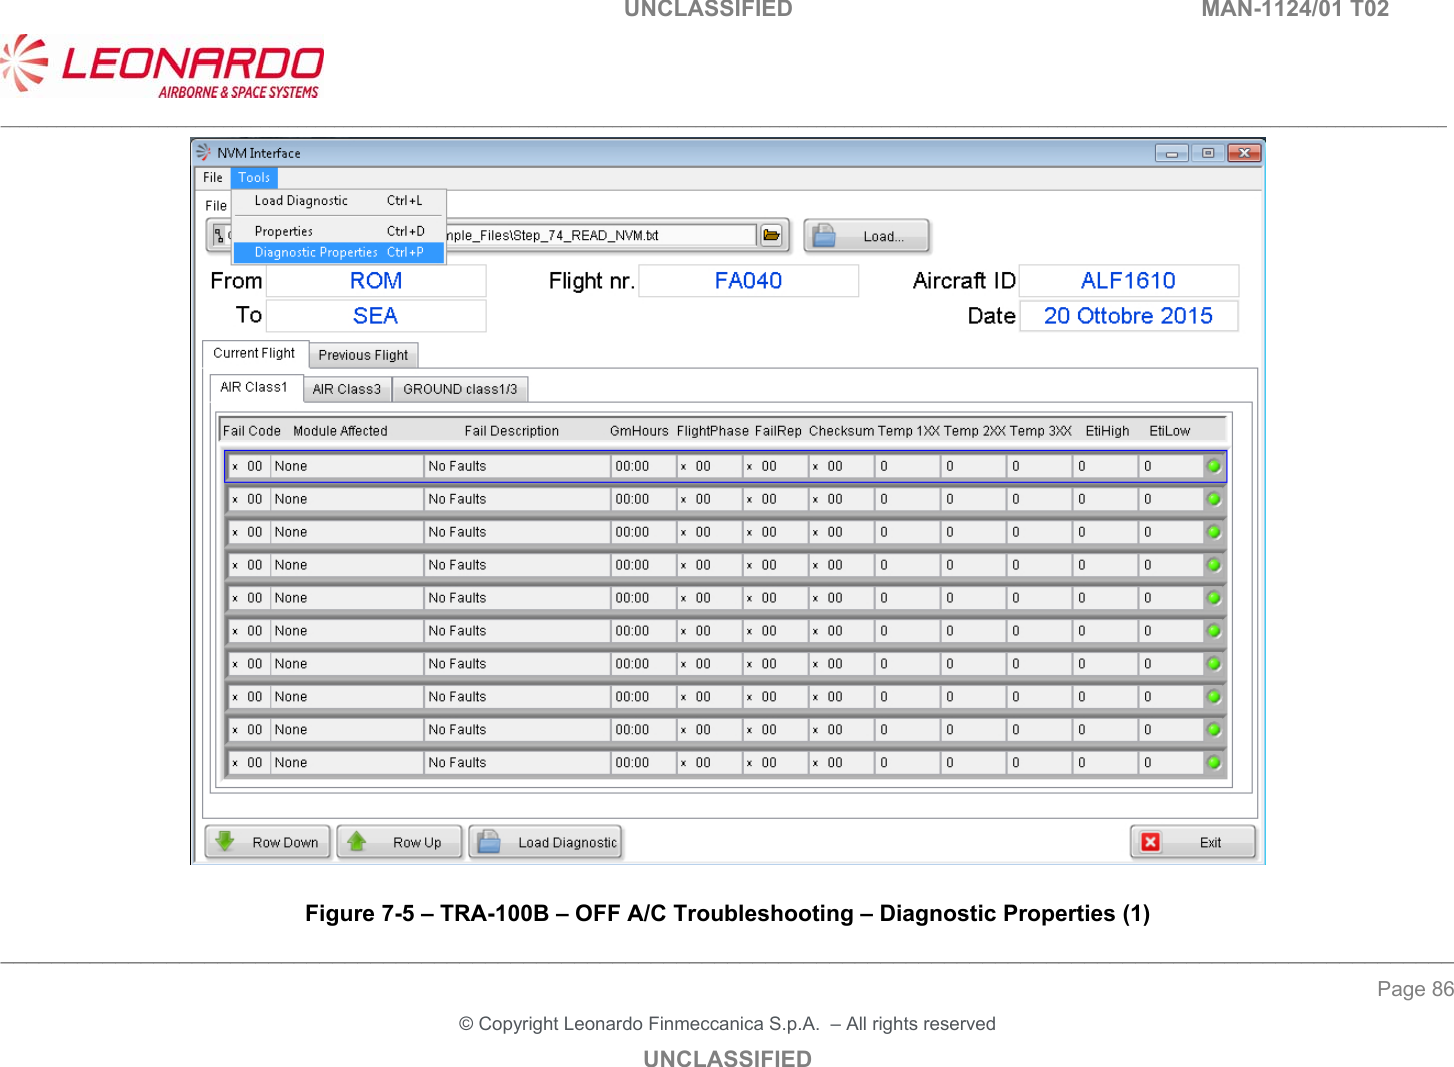
Task: Close the open Tools menu
Action: (x=254, y=178)
